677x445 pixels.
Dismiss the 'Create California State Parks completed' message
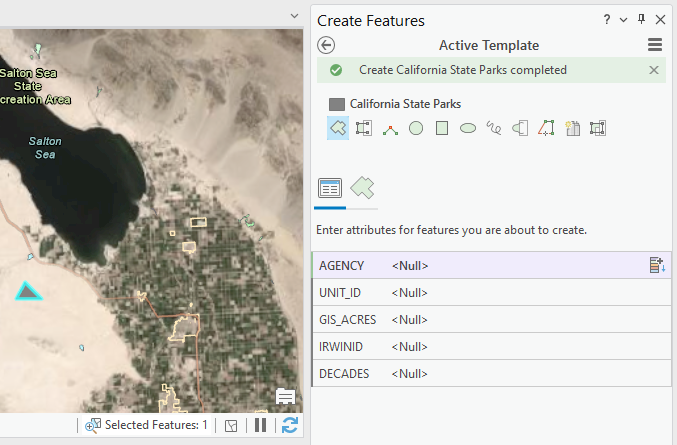click(x=654, y=70)
